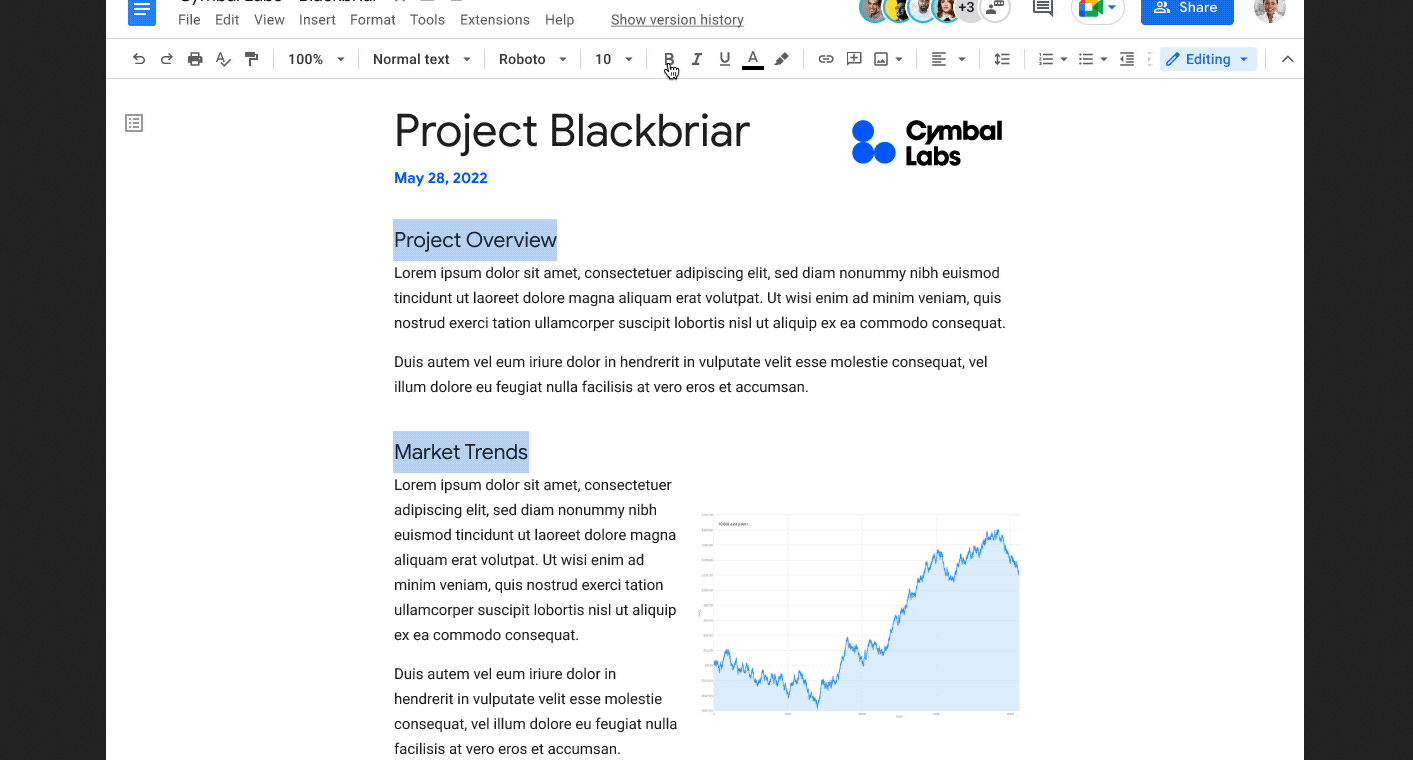
Task: Expand the numbered list options arrow
Action: 1064,59
